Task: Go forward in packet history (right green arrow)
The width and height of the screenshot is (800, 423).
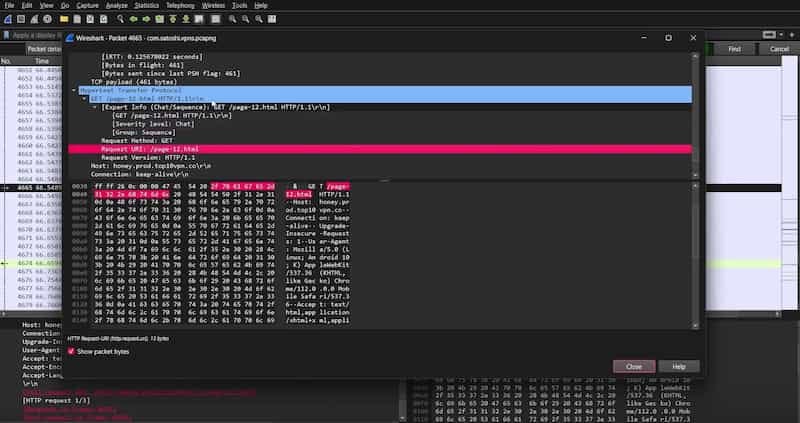Action: tap(146, 19)
